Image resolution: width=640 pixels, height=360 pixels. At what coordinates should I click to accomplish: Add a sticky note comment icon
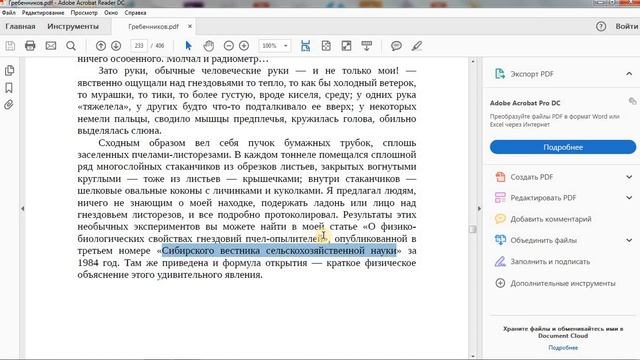(396, 46)
